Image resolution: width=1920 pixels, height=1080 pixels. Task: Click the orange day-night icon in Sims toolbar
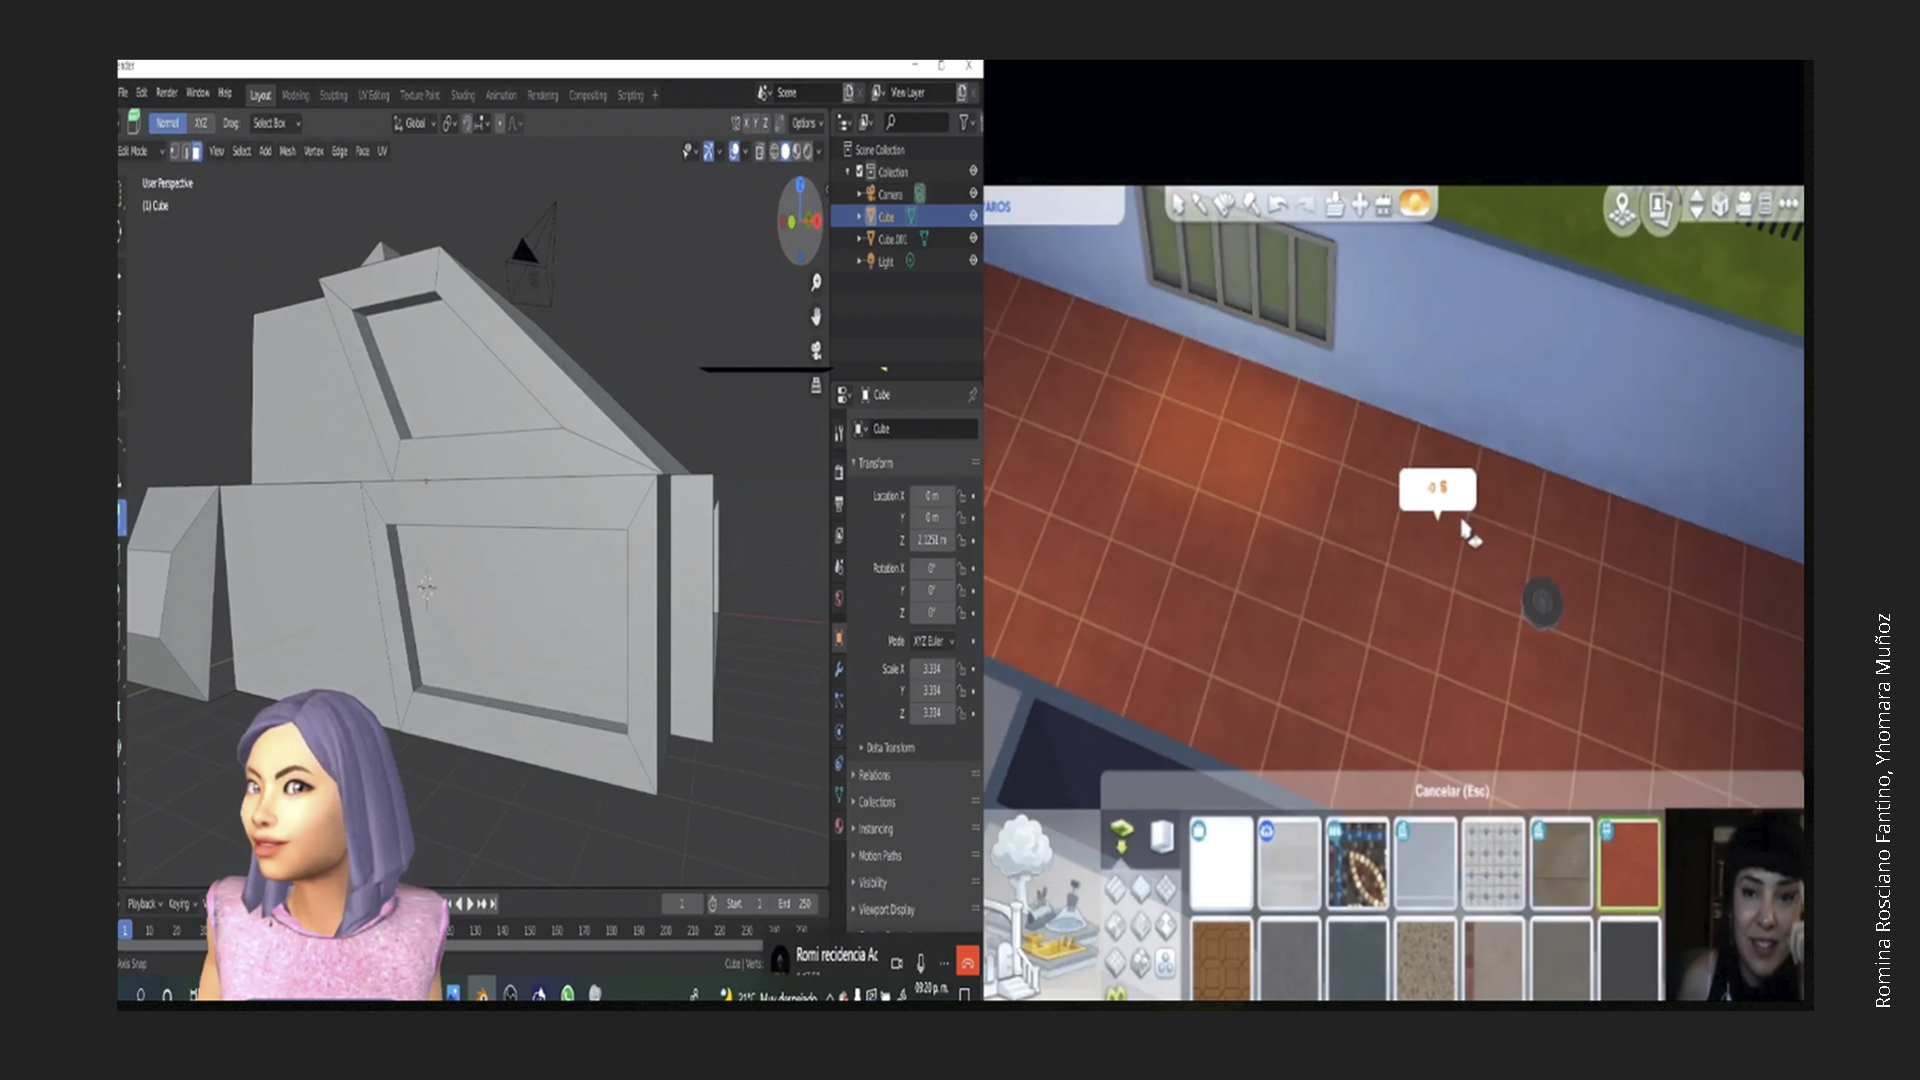click(1414, 203)
